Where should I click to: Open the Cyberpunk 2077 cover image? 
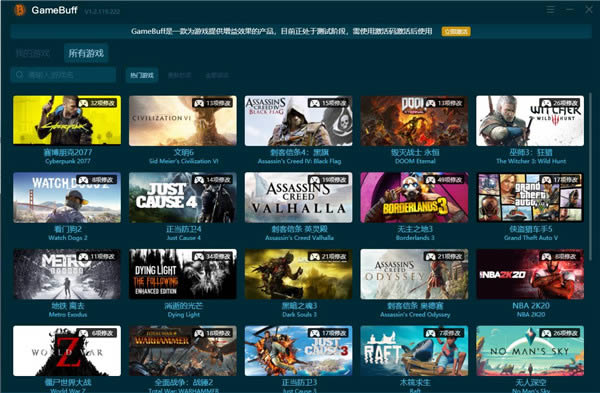[67, 120]
